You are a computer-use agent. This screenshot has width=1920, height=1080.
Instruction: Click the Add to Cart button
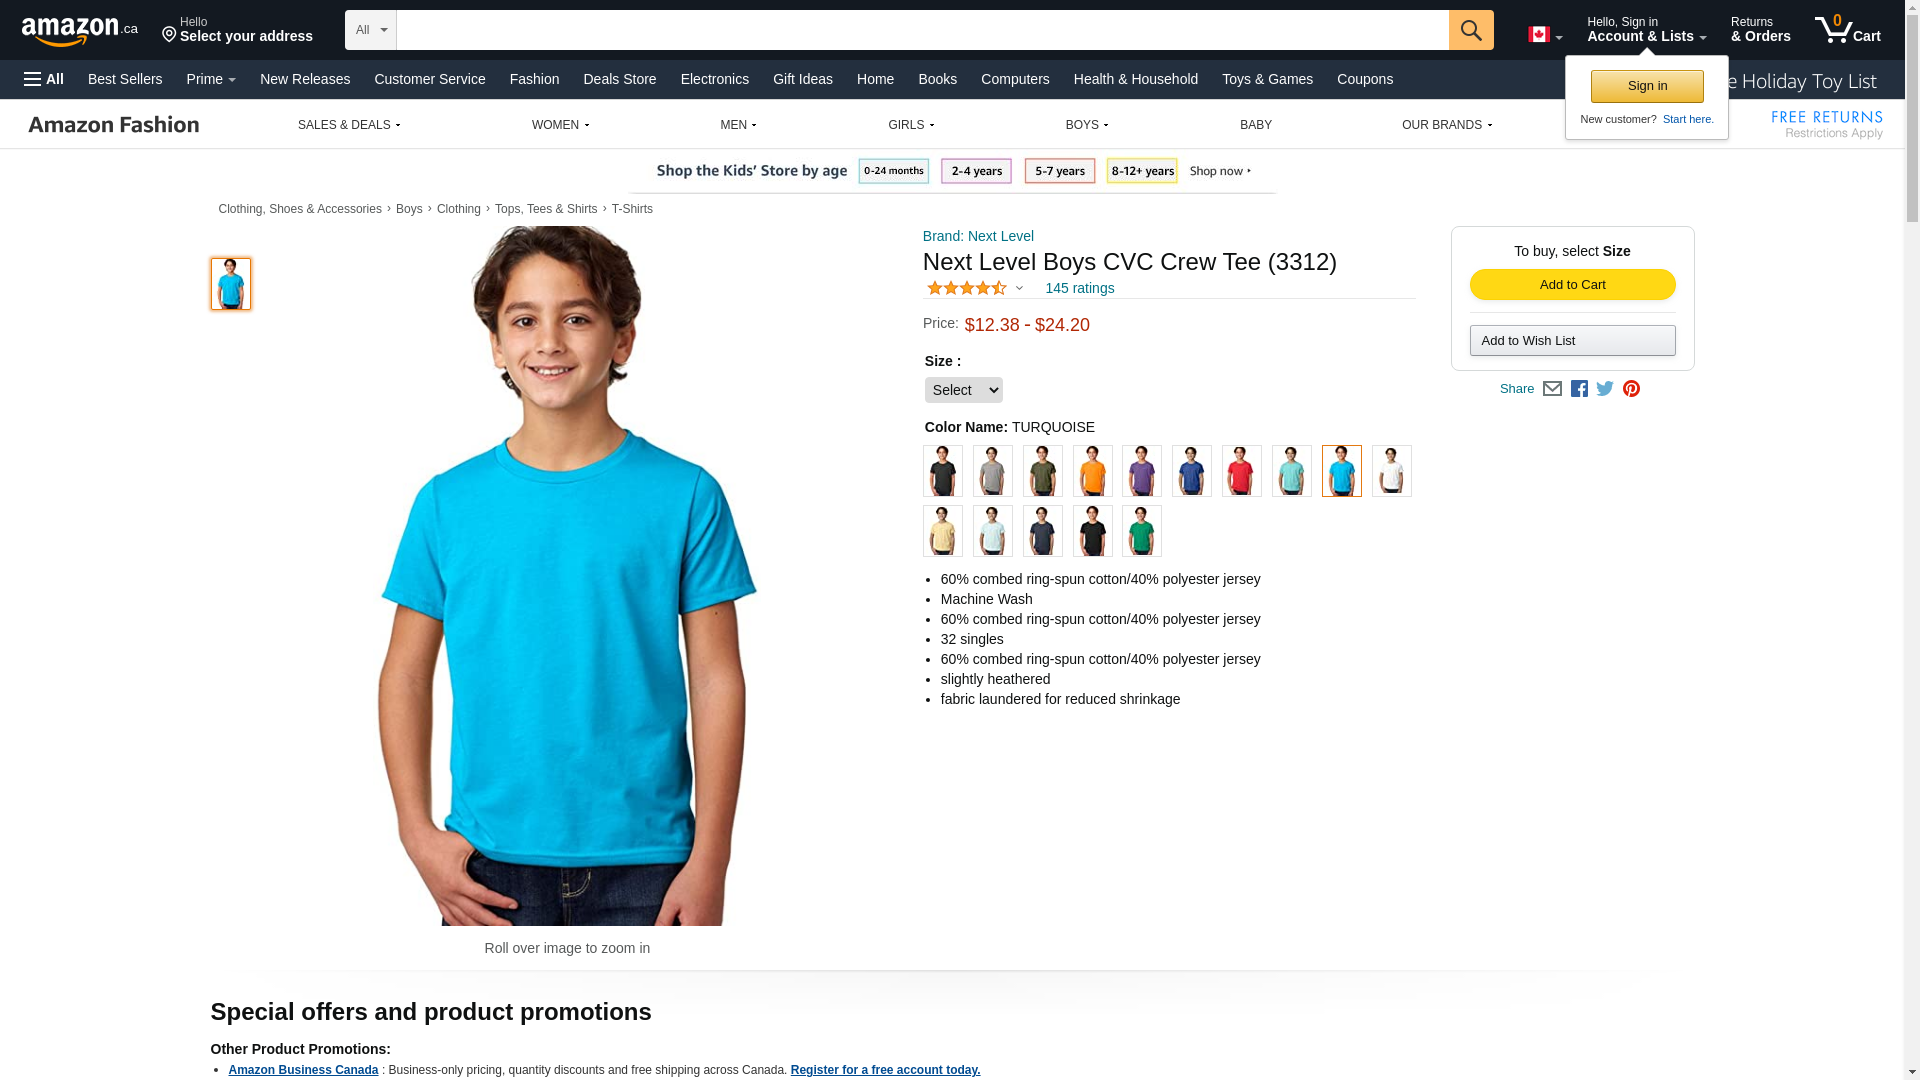point(1572,285)
